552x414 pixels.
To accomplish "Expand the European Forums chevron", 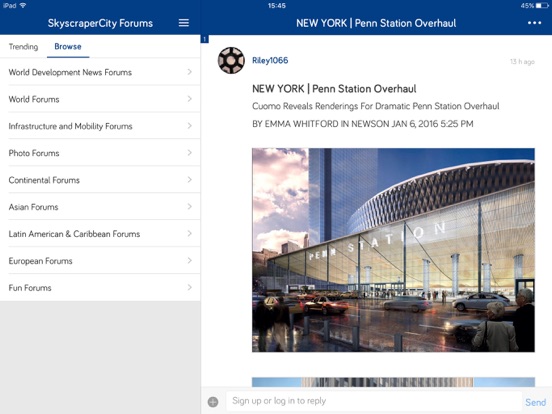I will click(x=189, y=261).
